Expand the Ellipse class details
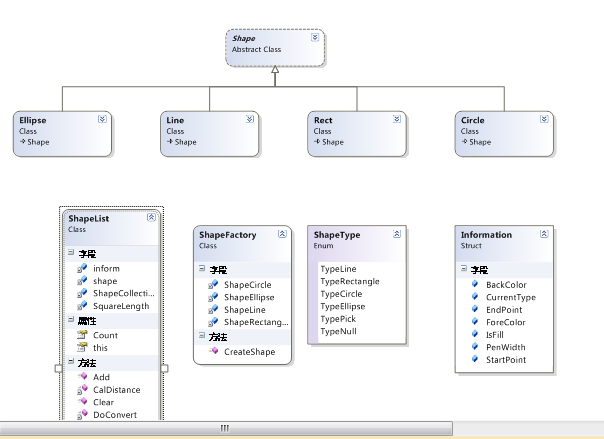Viewport: 604px width, 439px height. tap(102, 119)
